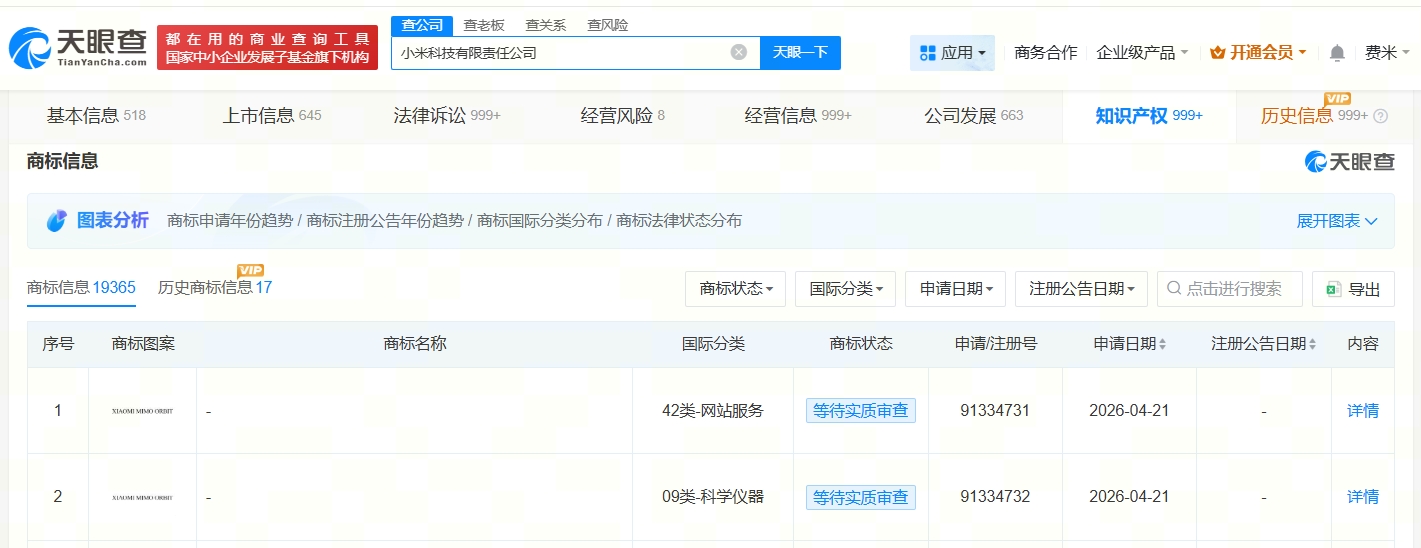Image resolution: width=1421 pixels, height=548 pixels.
Task: Switch to 查老板 search tab
Action: (484, 25)
